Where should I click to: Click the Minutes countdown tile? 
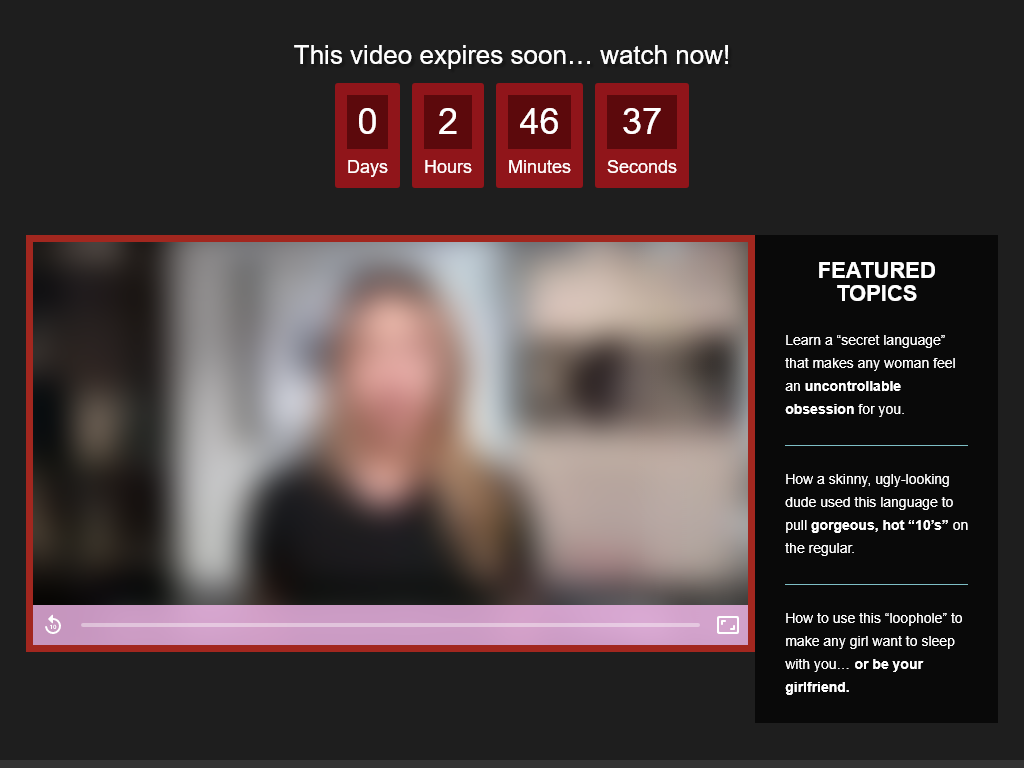[539, 136]
